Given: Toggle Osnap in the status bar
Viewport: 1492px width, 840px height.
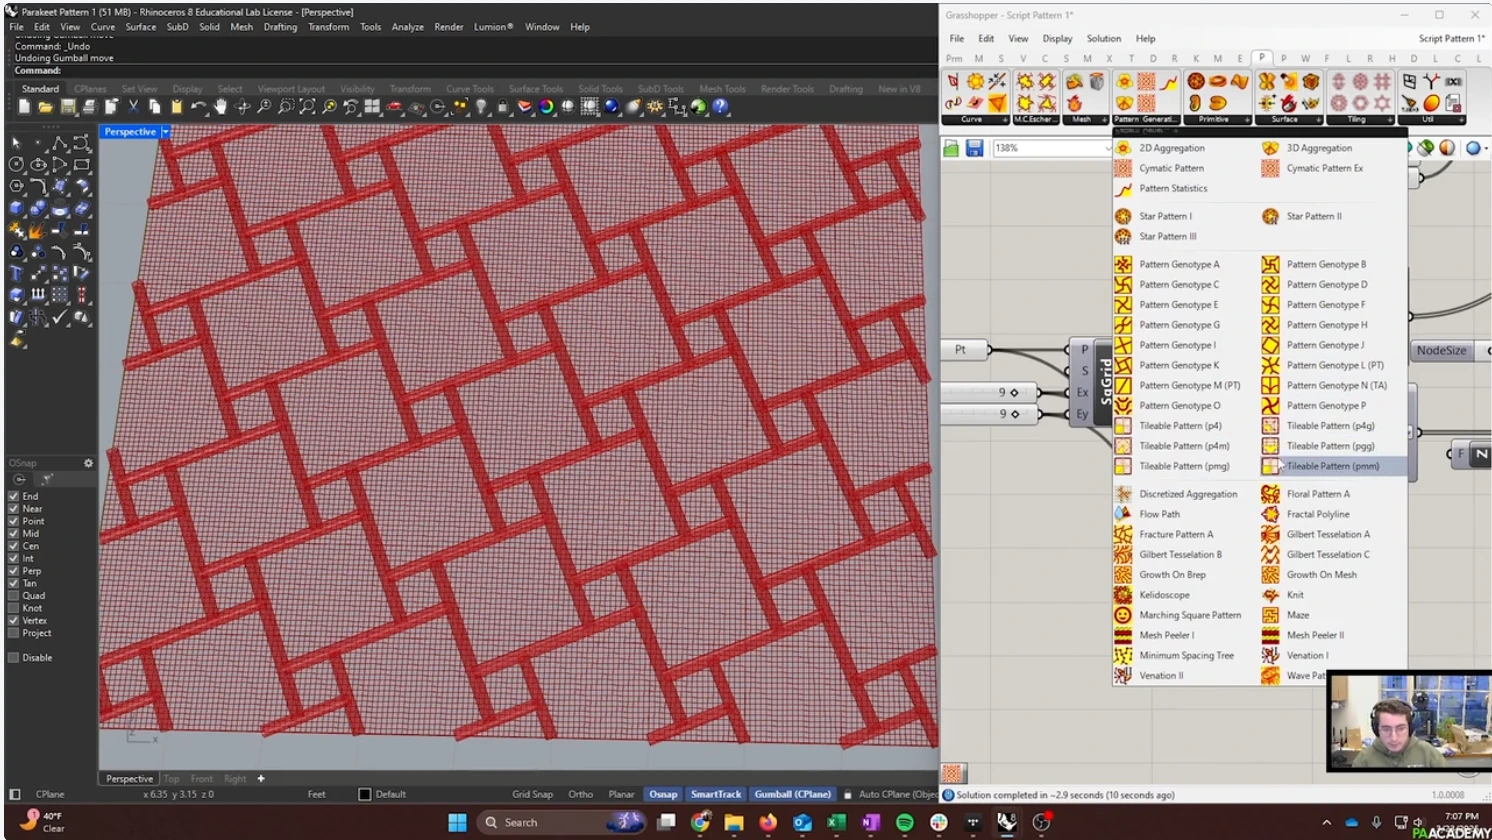Looking at the screenshot, I should [663, 794].
